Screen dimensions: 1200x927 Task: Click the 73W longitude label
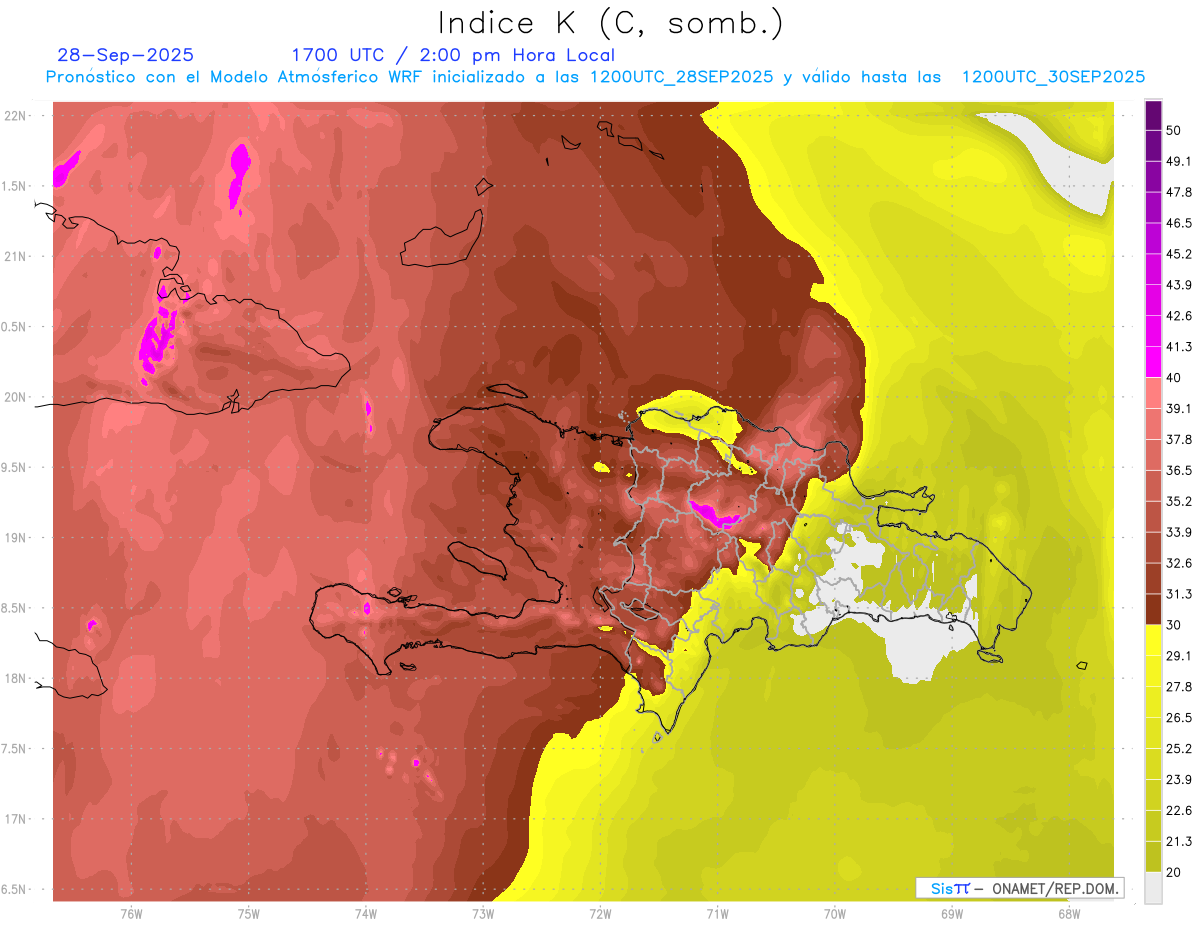point(483,914)
